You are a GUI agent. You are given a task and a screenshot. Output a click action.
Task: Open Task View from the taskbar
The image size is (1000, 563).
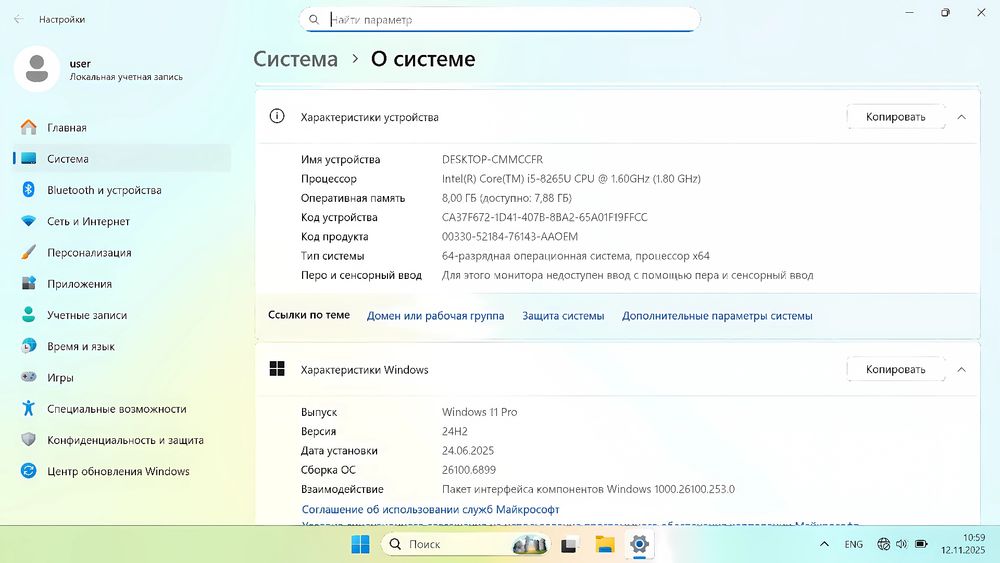point(568,545)
